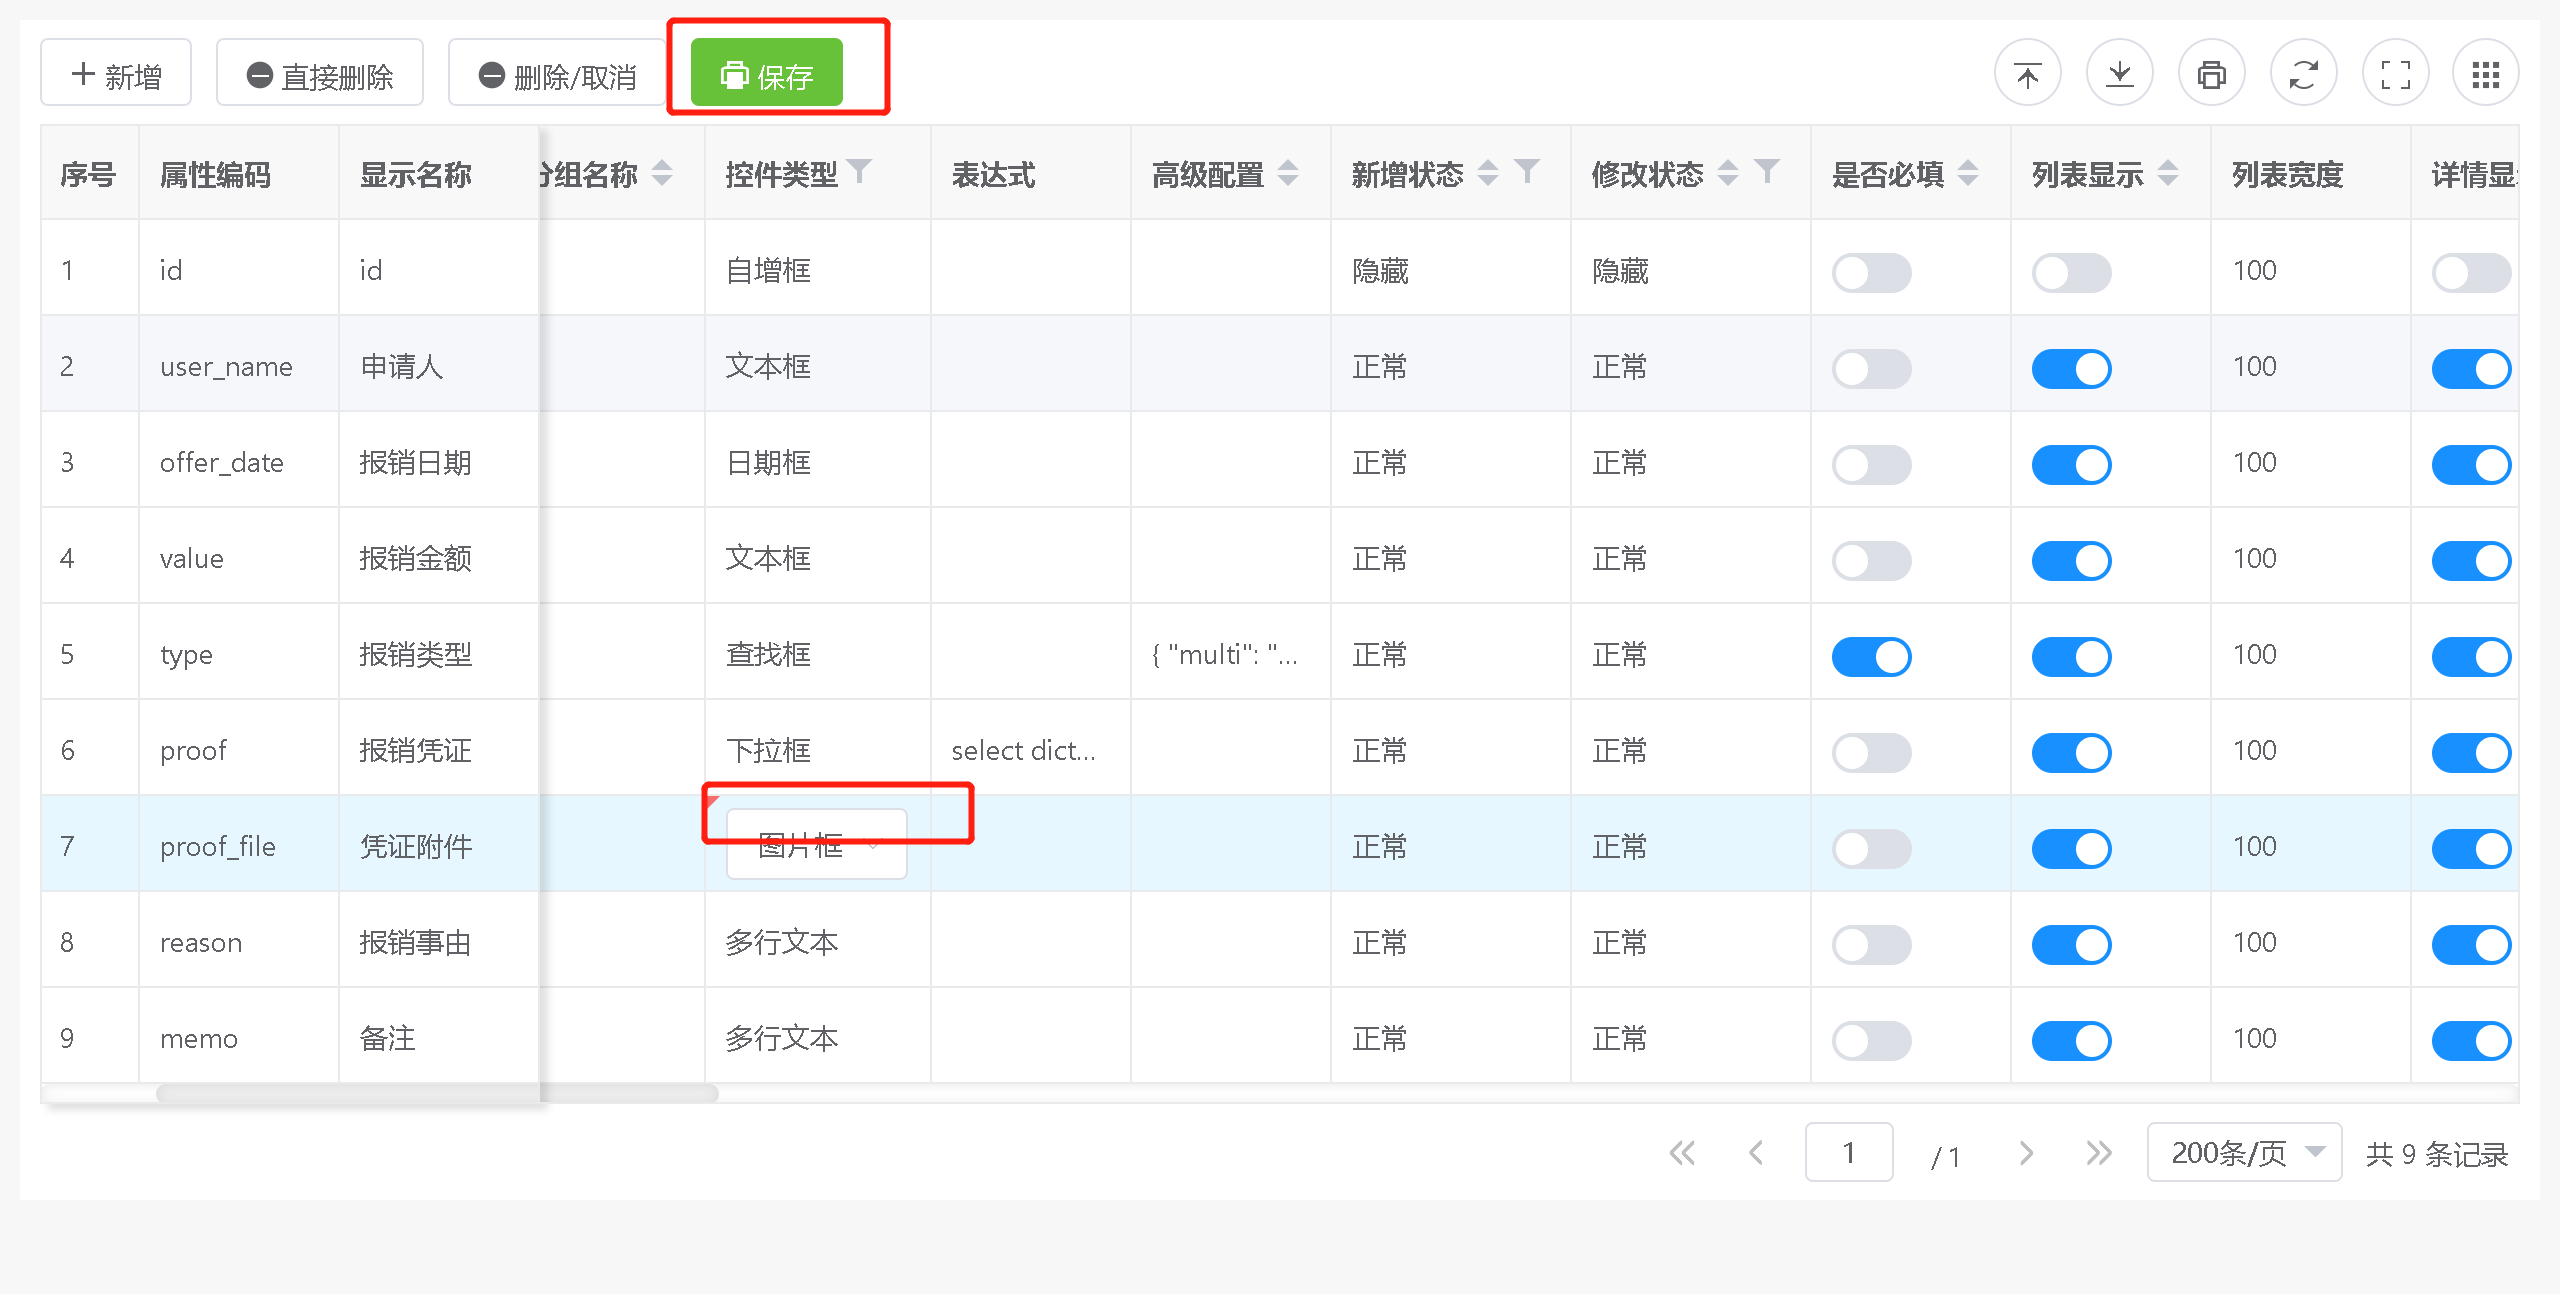The image size is (2560, 1294).
Task: Click the refresh icon
Action: (2303, 74)
